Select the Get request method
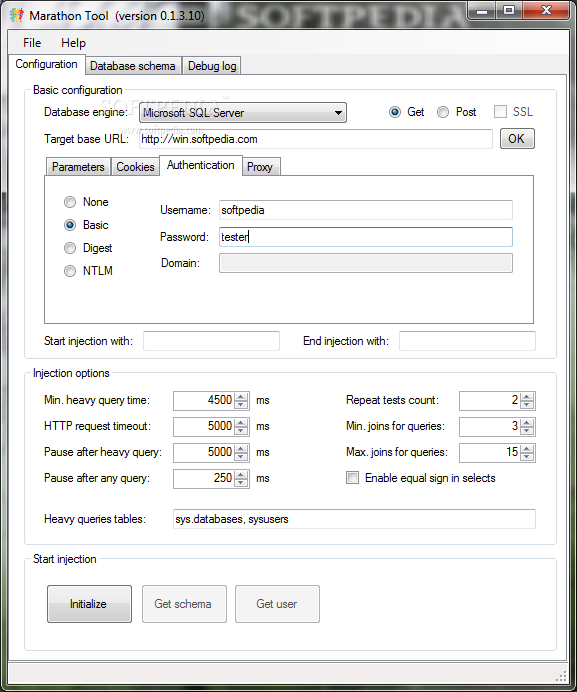The width and height of the screenshot is (577, 692). pyautogui.click(x=395, y=112)
